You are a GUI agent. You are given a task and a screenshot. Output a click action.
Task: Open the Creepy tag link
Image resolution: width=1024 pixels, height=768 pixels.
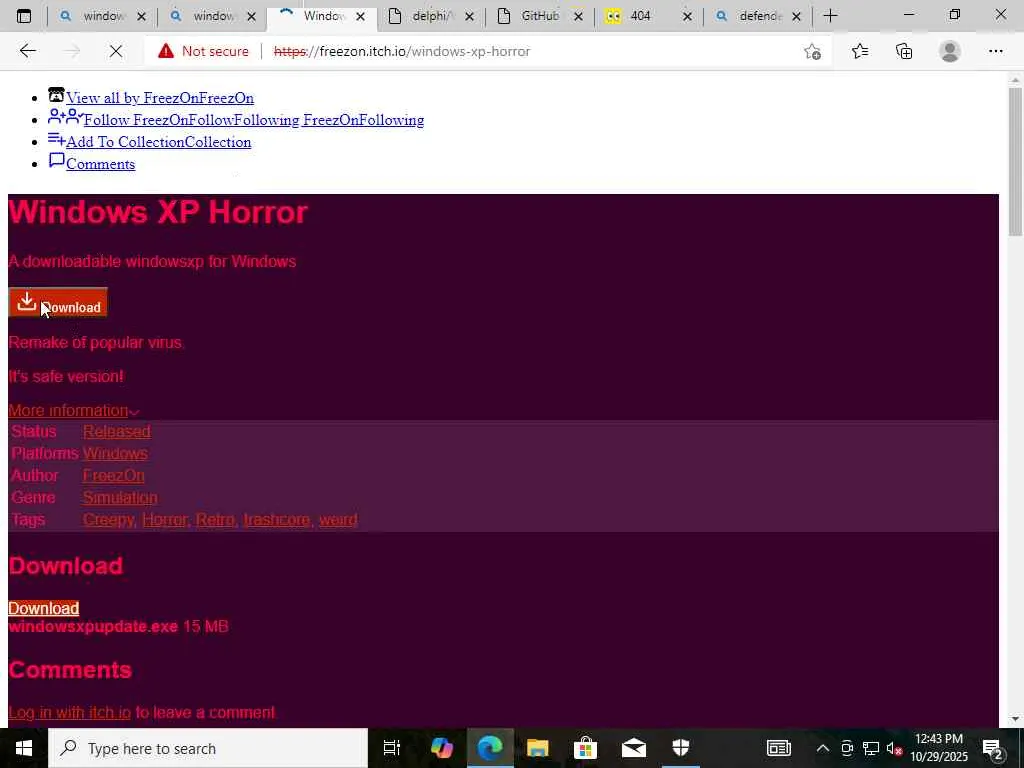(x=108, y=520)
